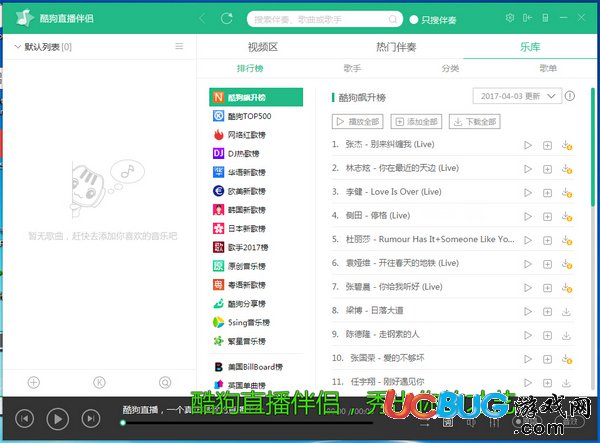Select the 欧美新歌榜 chart
Viewport: 600px width, 443px height.
pyautogui.click(x=256, y=191)
